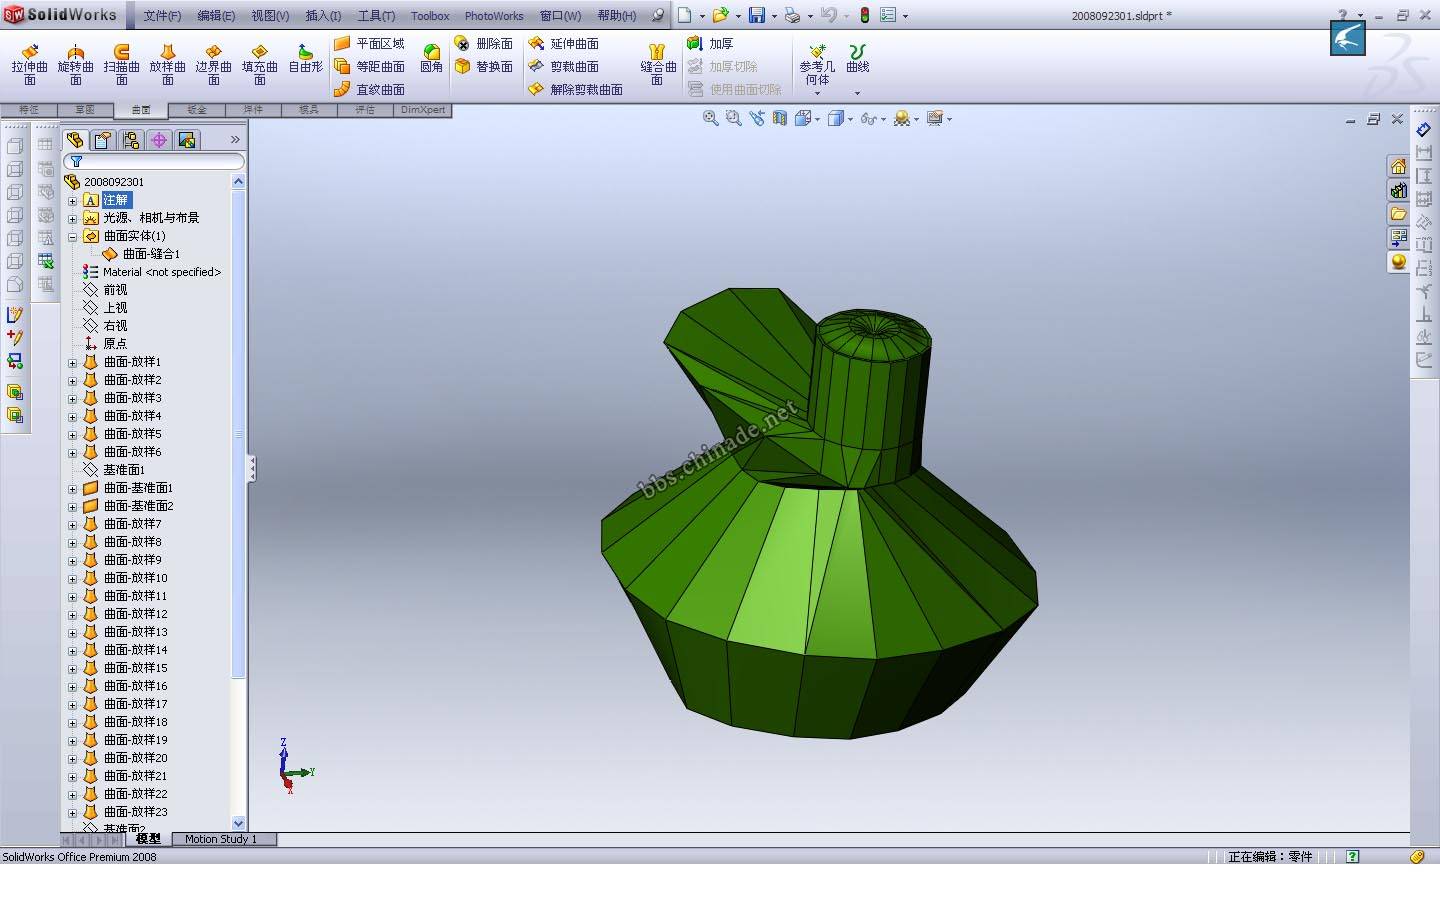1440x900 pixels.
Task: Open the 工具(T) menu
Action: coord(376,15)
